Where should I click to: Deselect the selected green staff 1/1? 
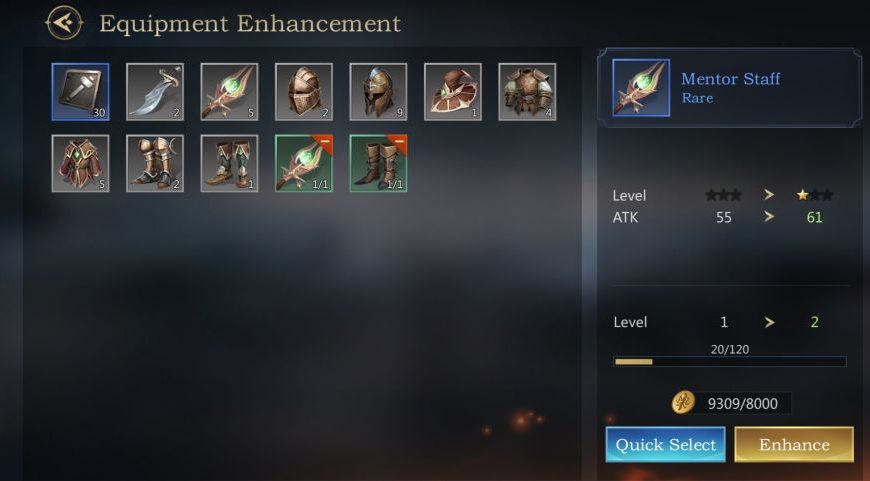pos(304,164)
